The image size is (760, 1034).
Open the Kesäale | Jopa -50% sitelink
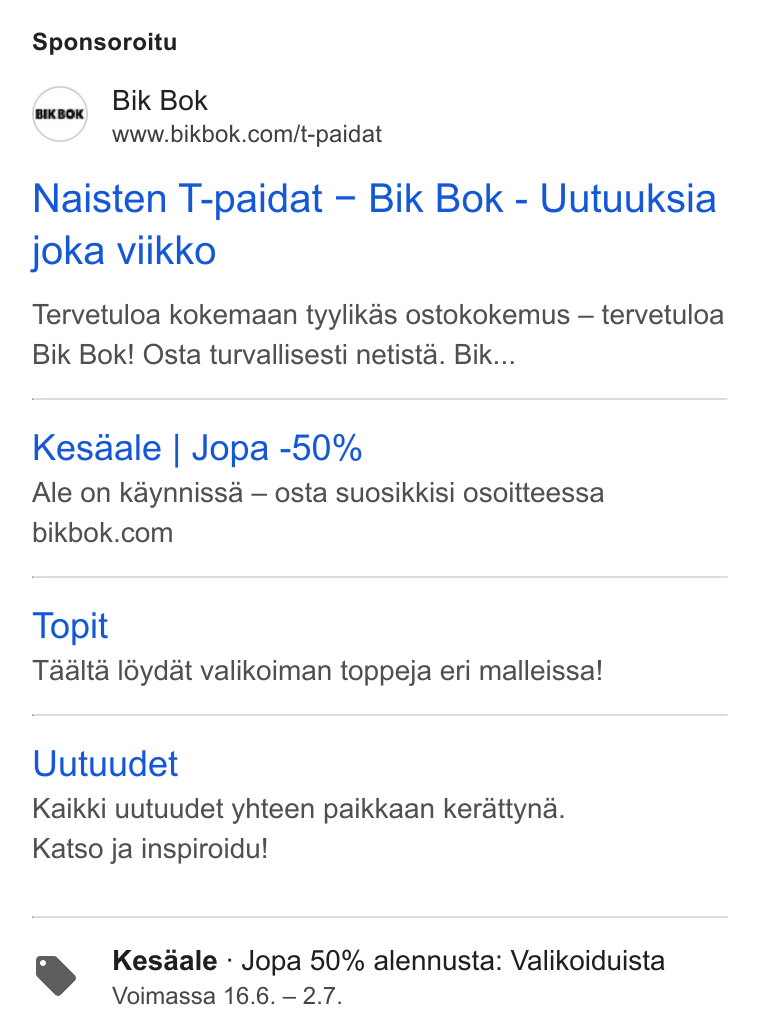[197, 448]
